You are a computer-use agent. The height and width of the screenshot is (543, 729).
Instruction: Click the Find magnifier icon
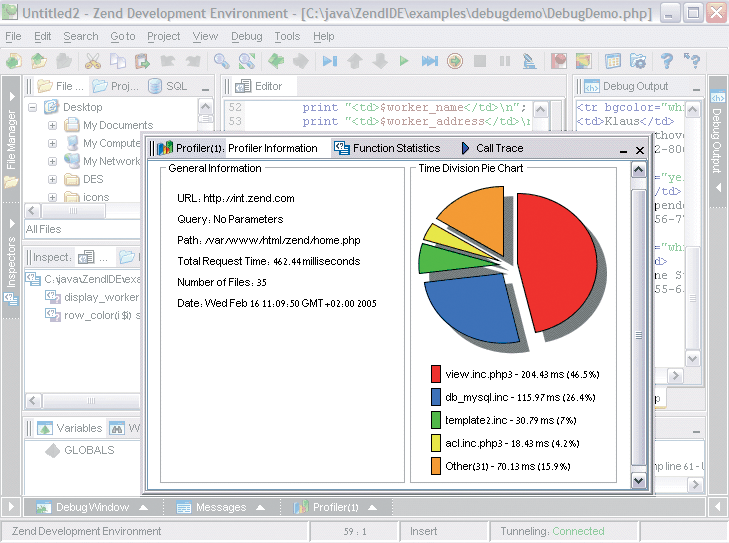[222, 61]
